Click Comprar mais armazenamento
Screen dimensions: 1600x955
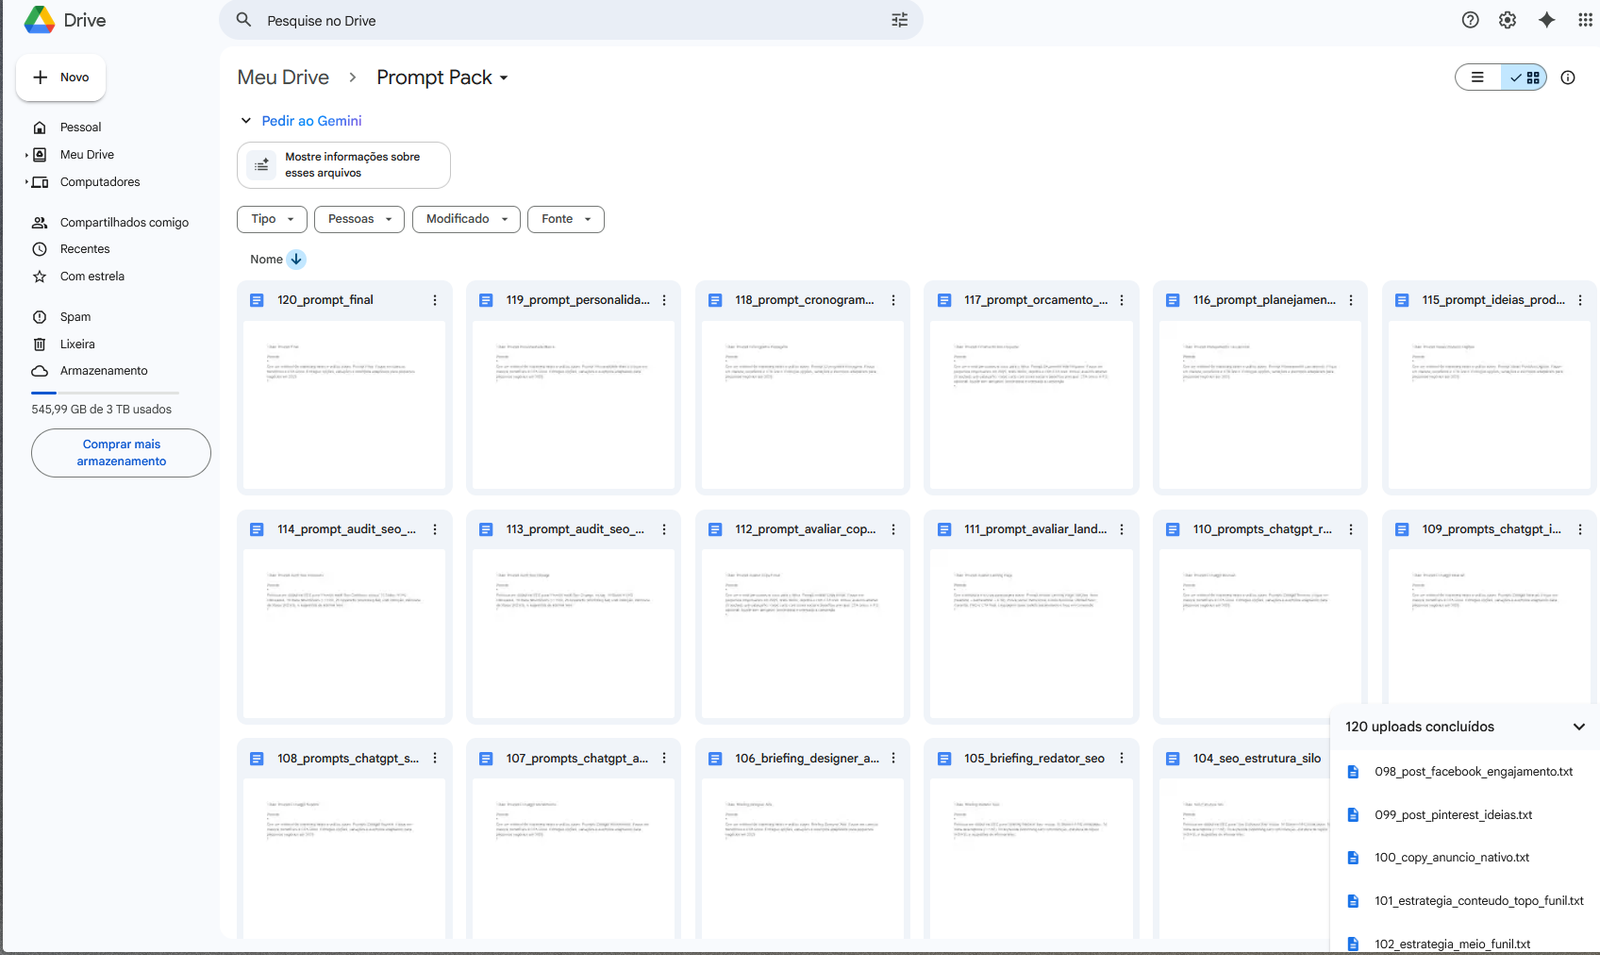tap(120, 452)
